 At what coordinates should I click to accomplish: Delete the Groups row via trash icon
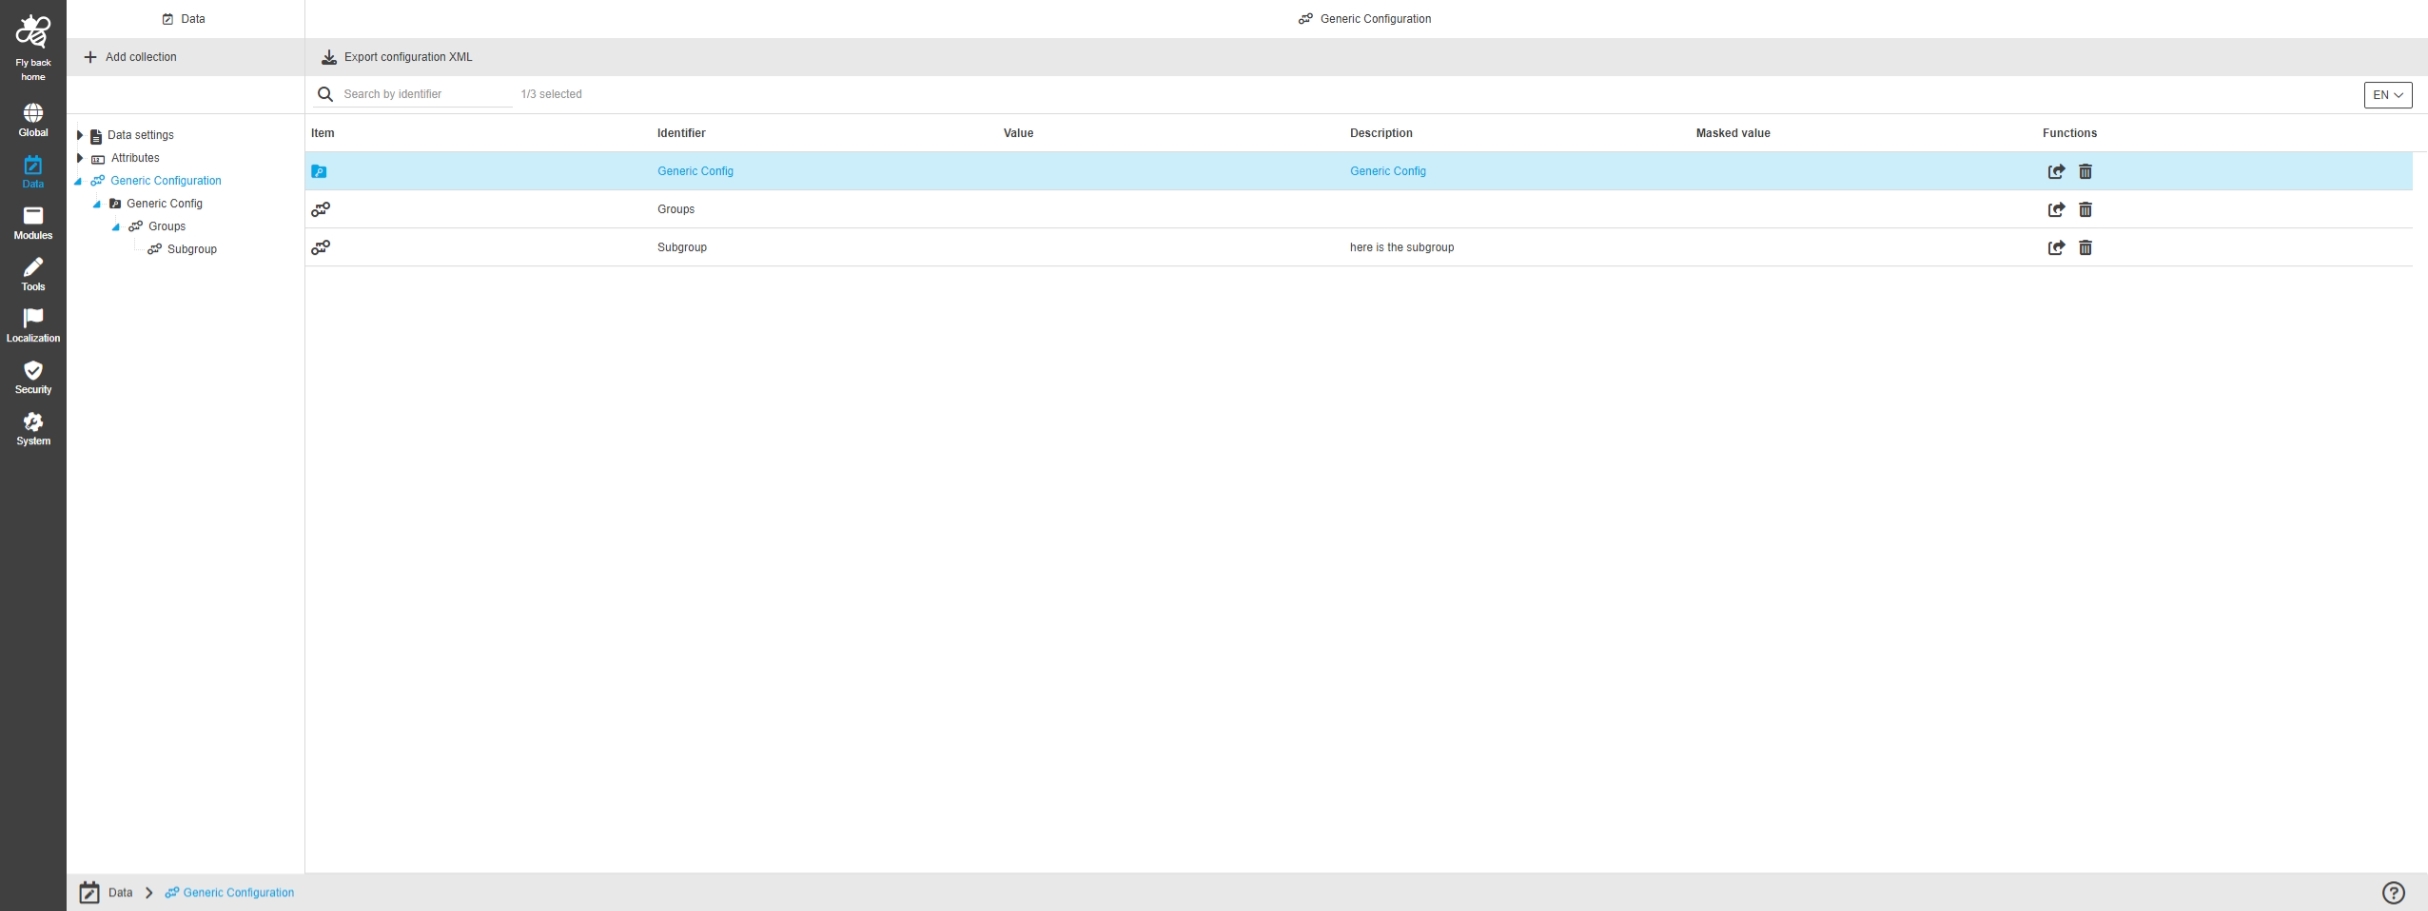click(2085, 209)
